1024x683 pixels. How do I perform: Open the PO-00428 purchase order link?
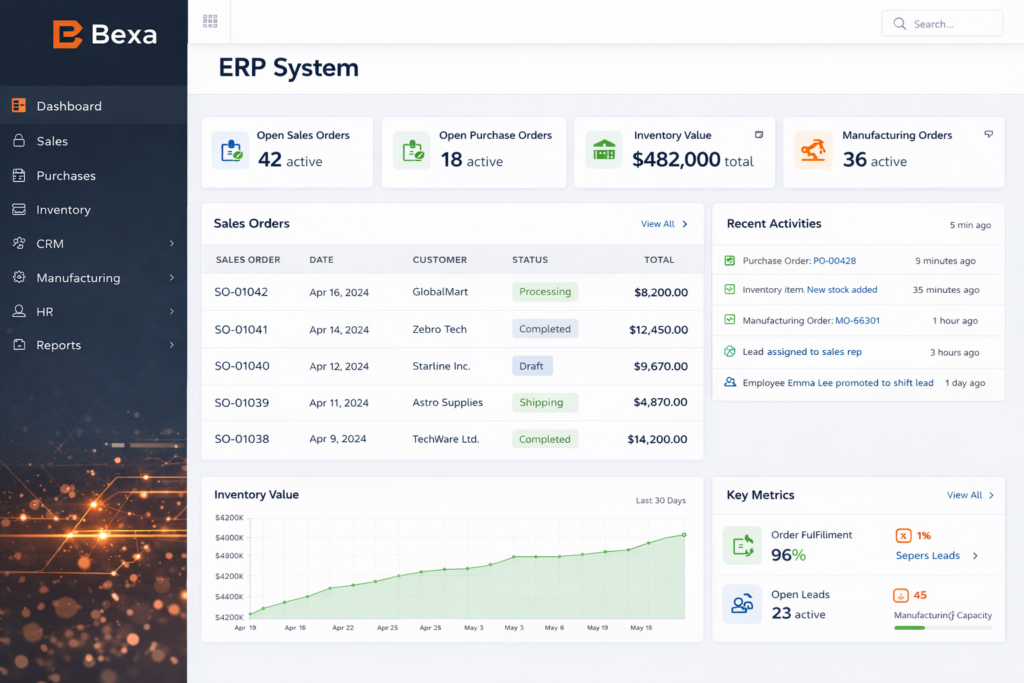coord(834,261)
